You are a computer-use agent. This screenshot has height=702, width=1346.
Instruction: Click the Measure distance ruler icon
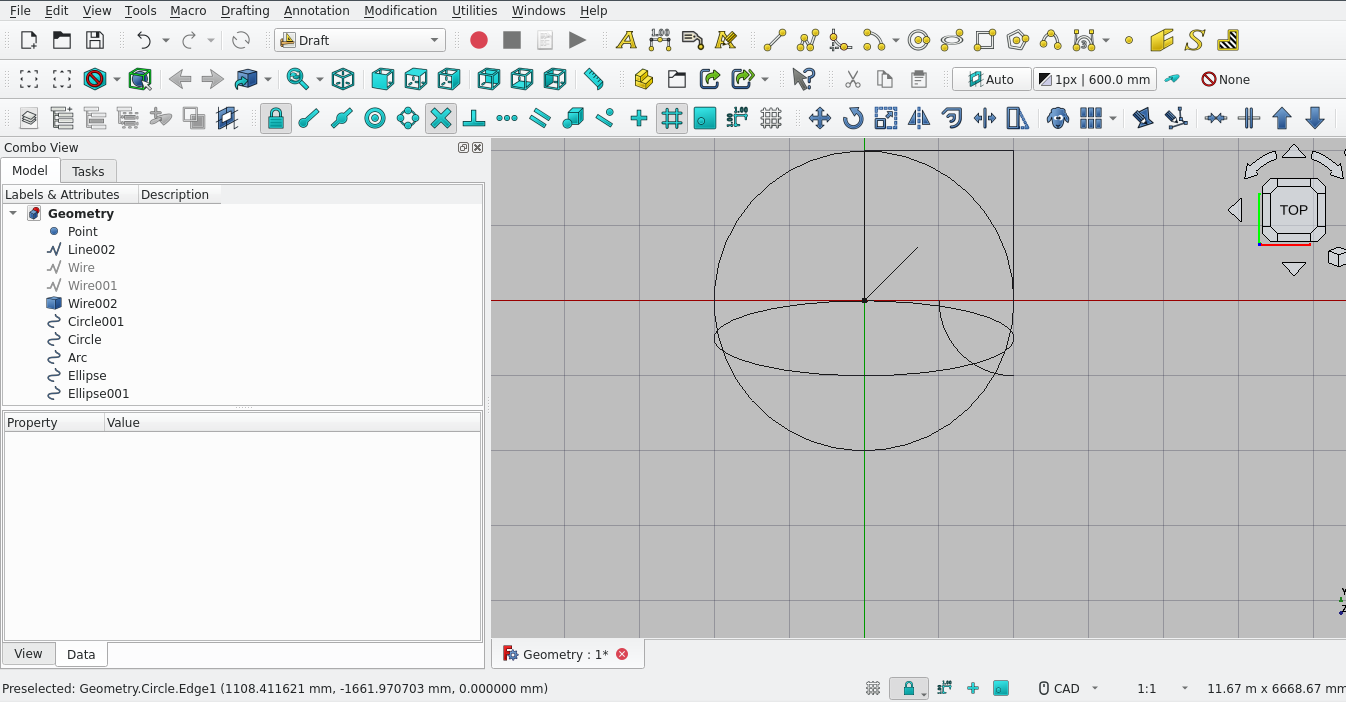click(594, 79)
